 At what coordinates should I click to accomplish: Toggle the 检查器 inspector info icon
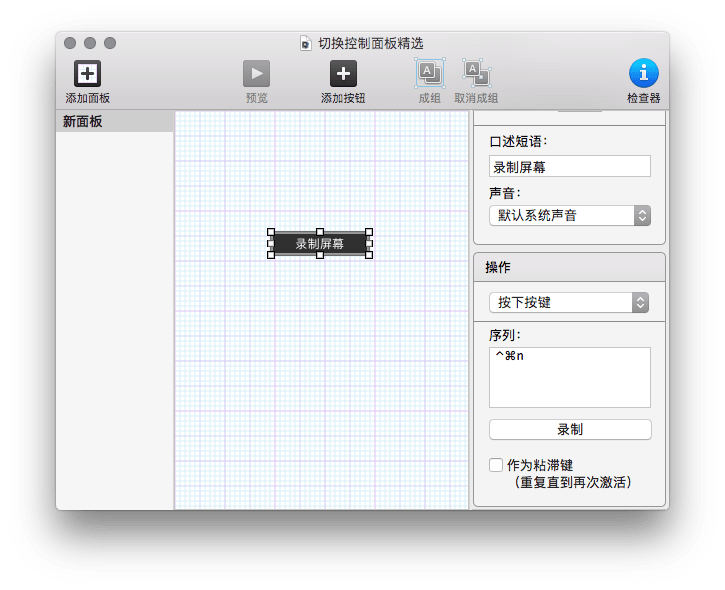643,73
